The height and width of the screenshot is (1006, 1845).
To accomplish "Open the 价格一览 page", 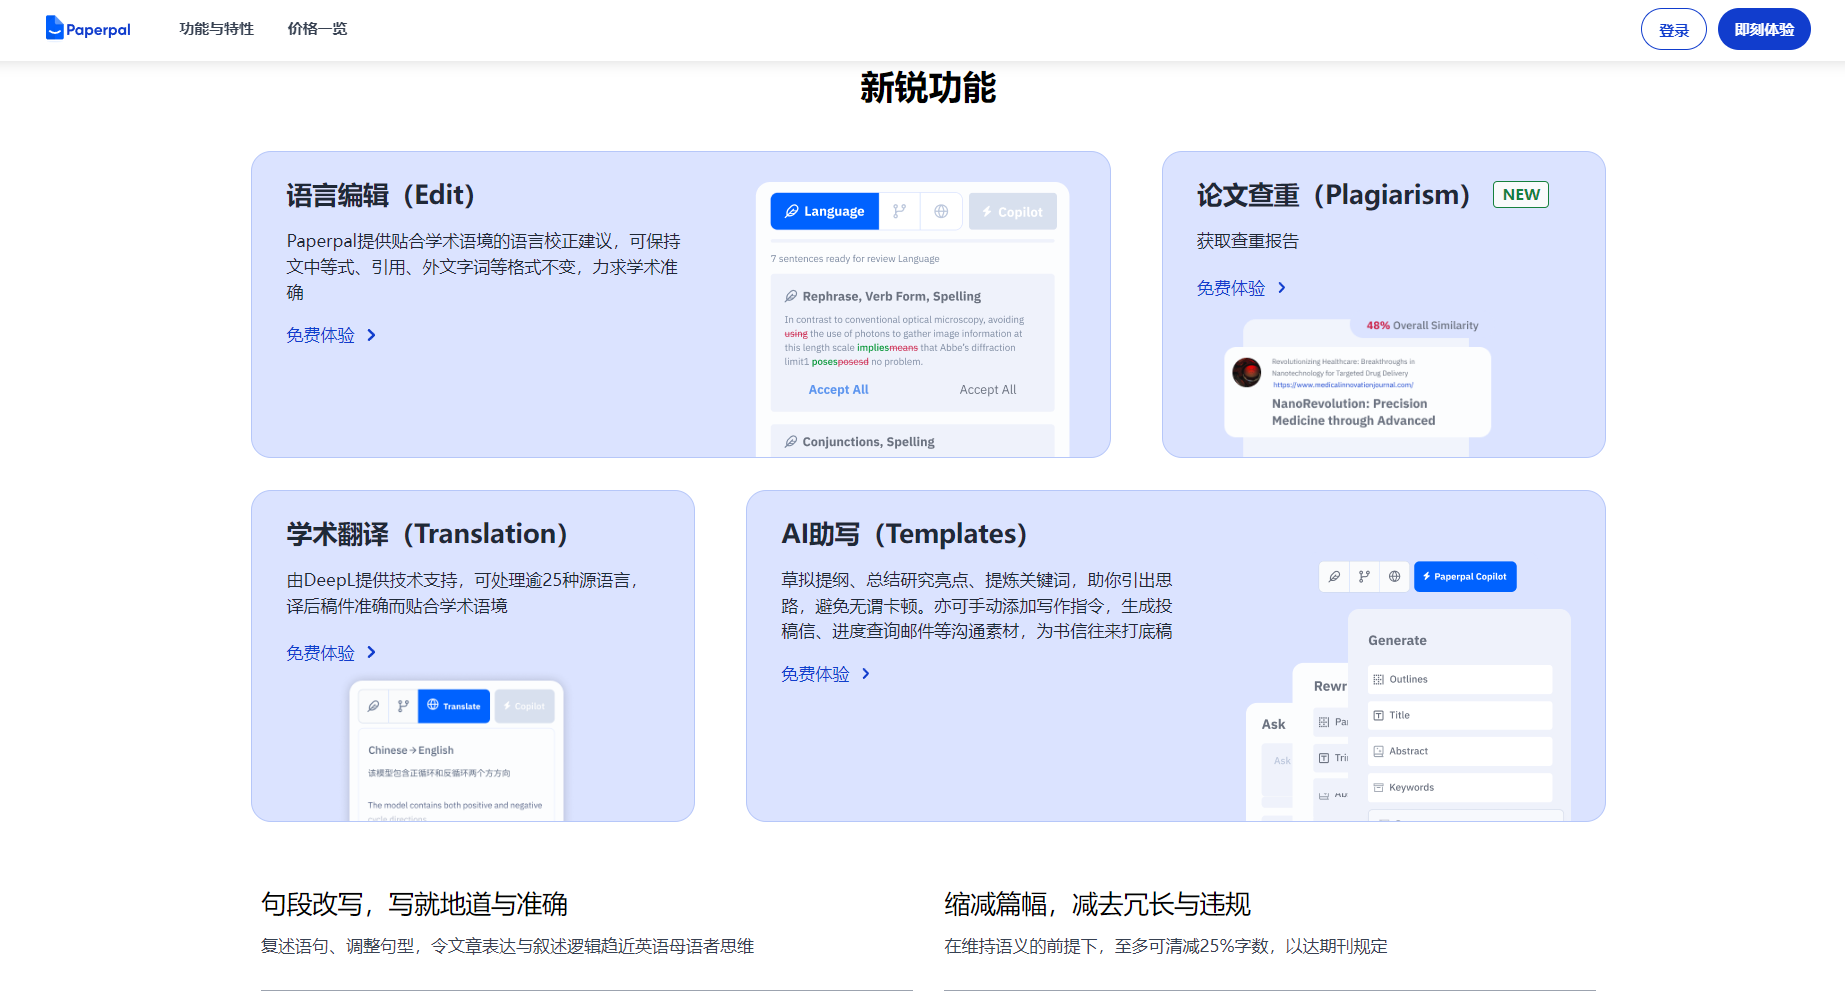I will (318, 29).
